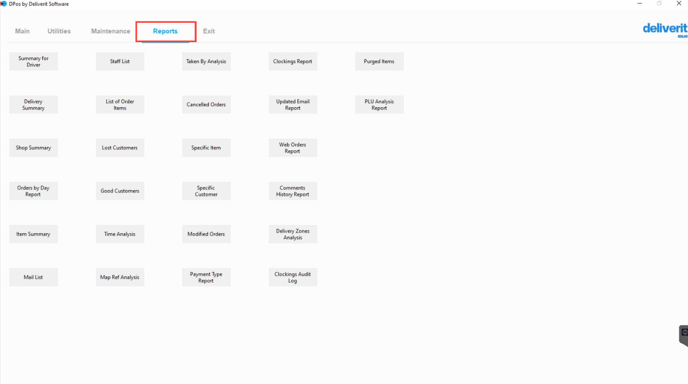The width and height of the screenshot is (688, 384).
Task: Open the Item Summary report
Action: click(x=33, y=234)
